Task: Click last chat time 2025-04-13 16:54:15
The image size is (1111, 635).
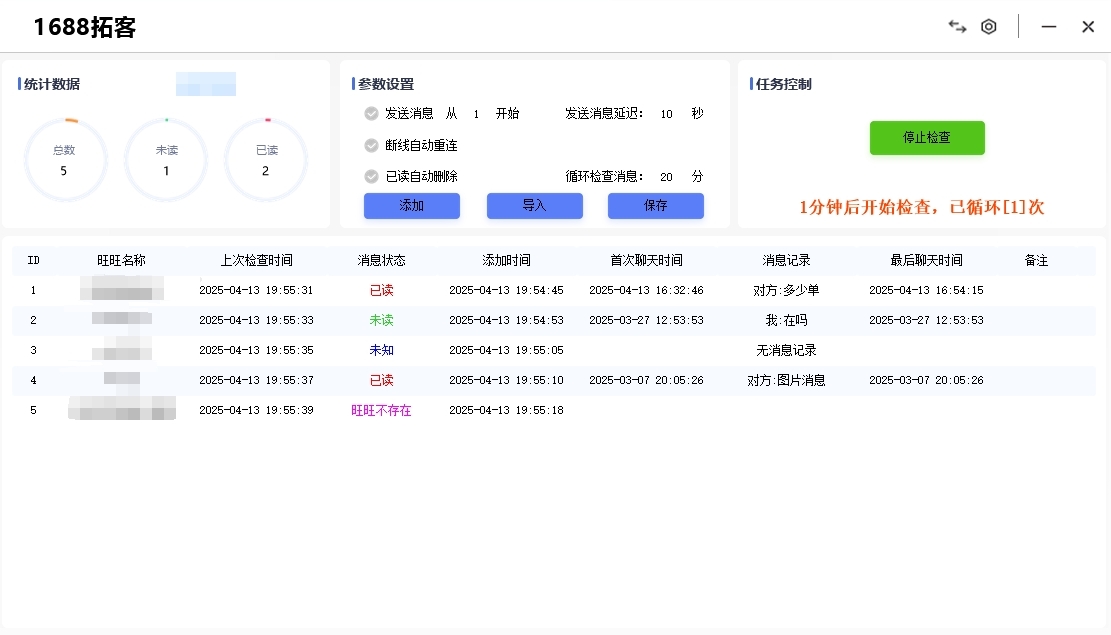Action: tap(926, 291)
